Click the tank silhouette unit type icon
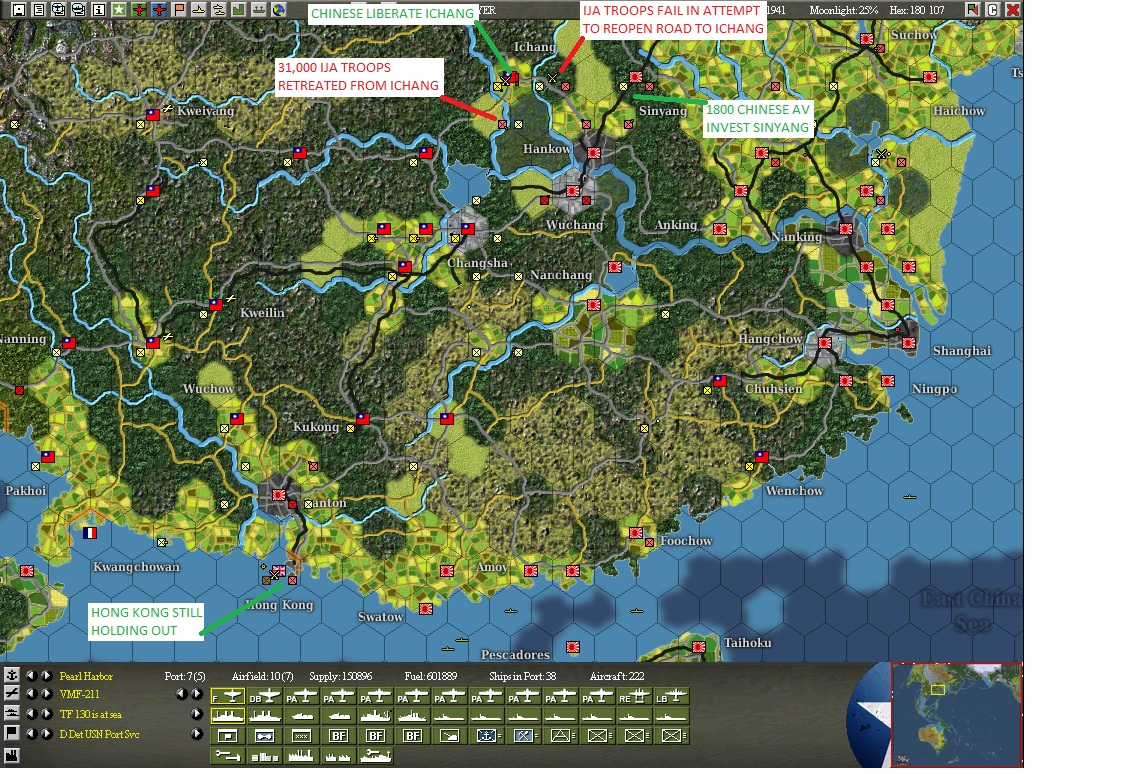The height and width of the screenshot is (774, 1137). pos(449,736)
